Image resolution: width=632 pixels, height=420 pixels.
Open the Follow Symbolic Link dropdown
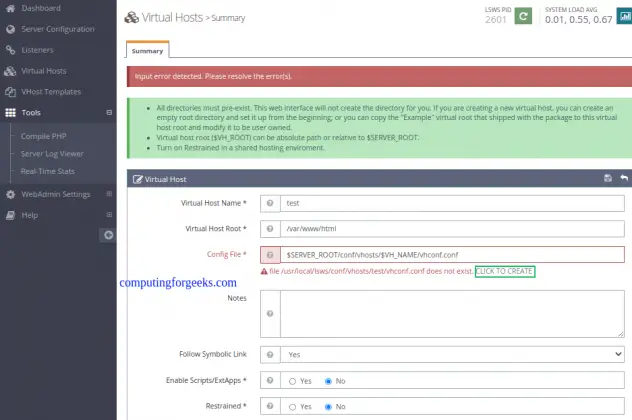[452, 354]
